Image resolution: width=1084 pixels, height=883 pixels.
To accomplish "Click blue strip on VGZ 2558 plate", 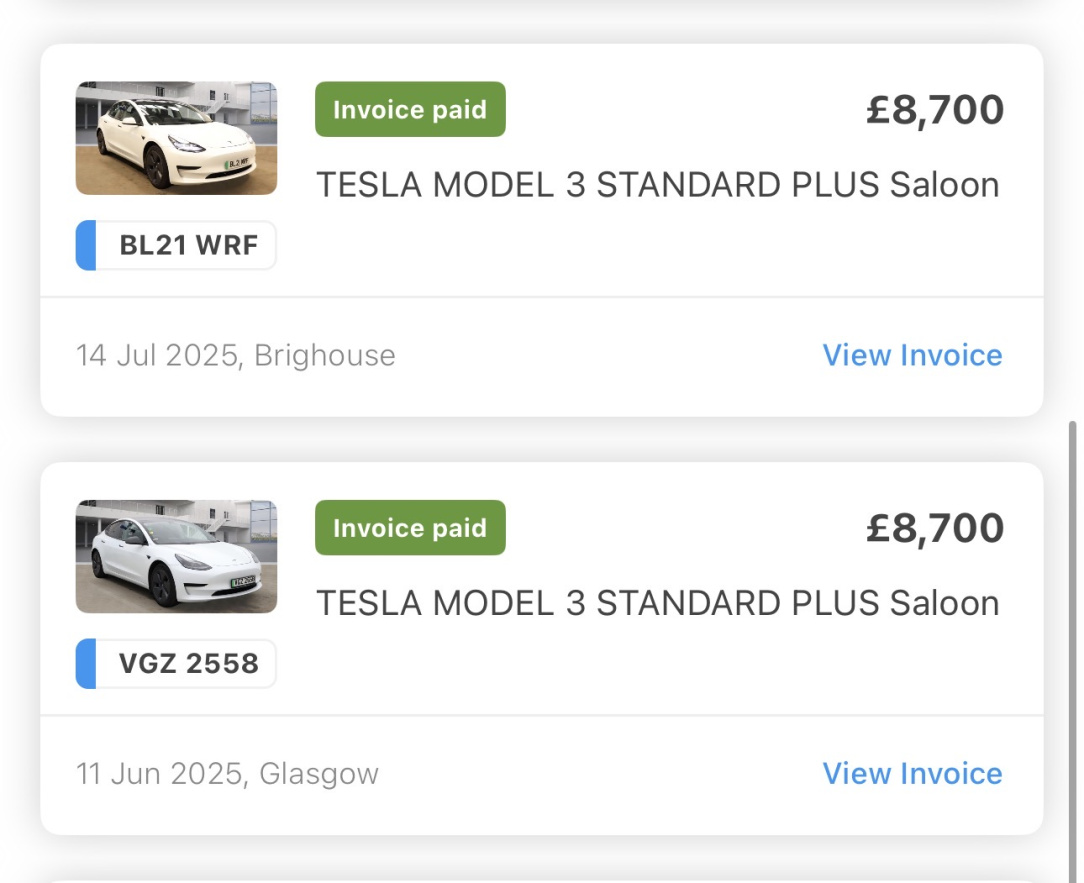I will (86, 664).
